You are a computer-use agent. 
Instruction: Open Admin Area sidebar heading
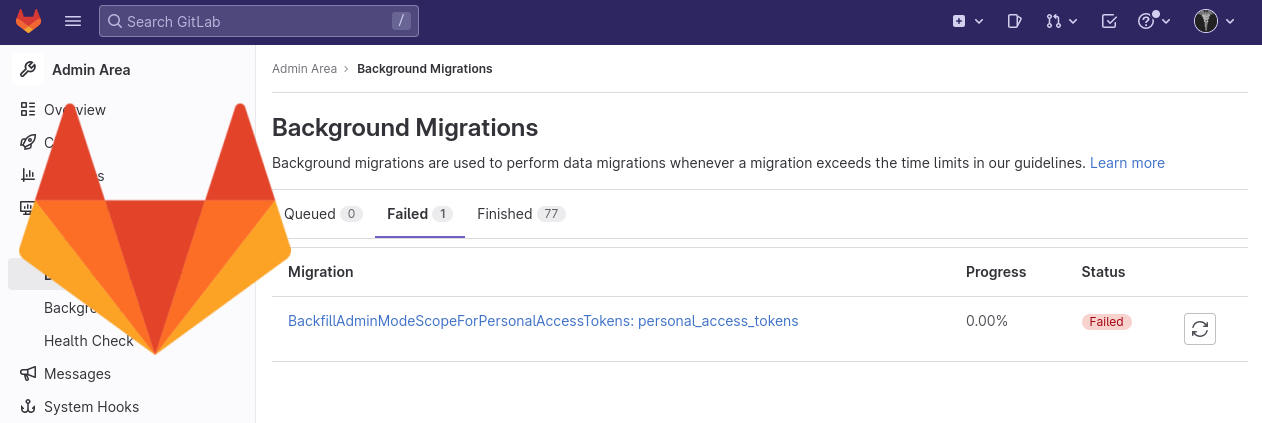click(x=91, y=70)
